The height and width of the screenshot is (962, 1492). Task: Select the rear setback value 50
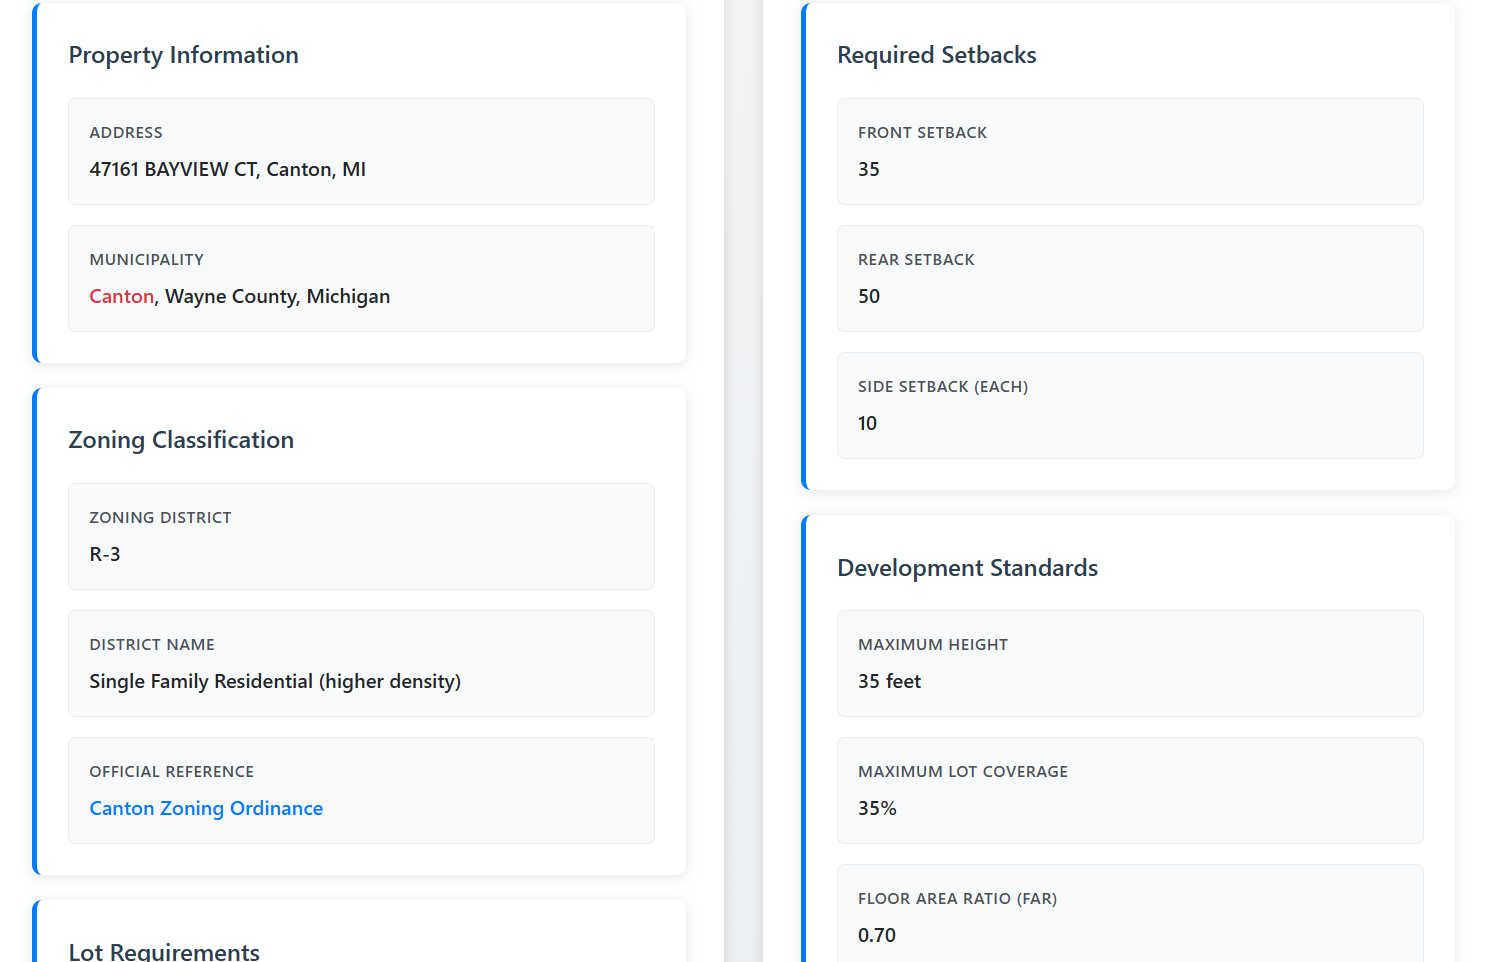(x=869, y=296)
